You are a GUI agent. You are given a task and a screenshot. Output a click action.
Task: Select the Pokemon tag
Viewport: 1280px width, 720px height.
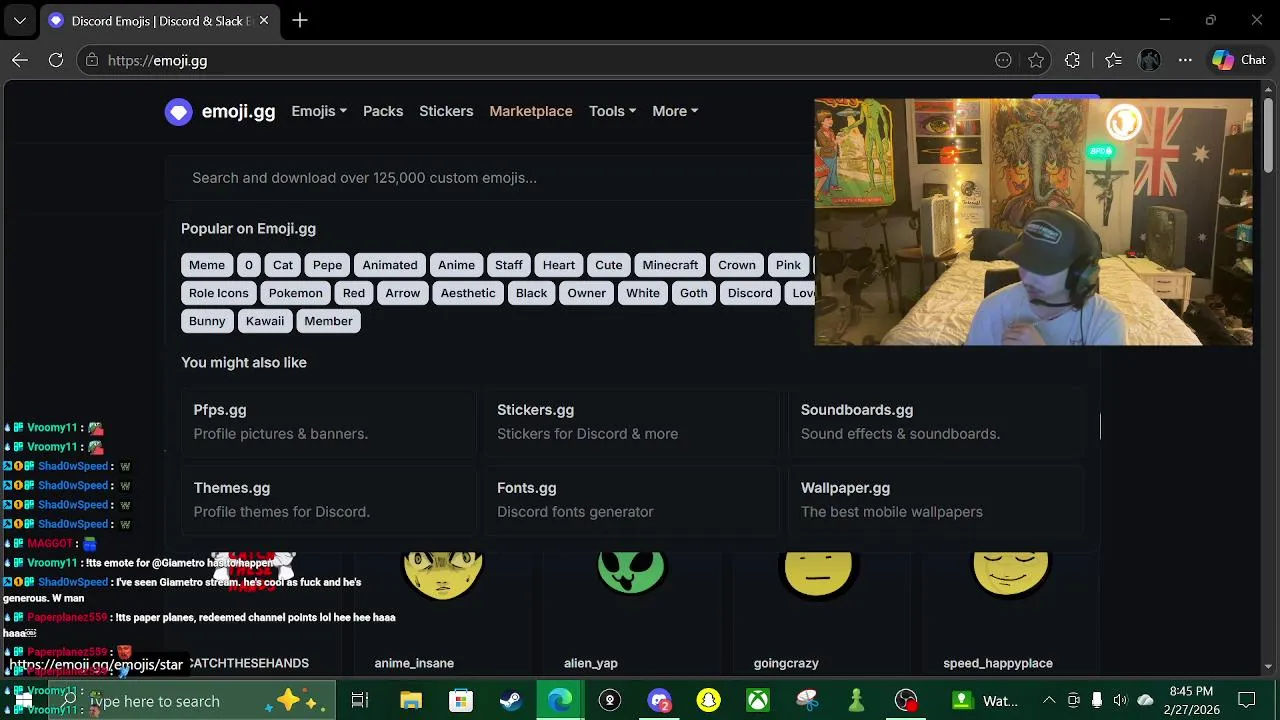tap(295, 293)
